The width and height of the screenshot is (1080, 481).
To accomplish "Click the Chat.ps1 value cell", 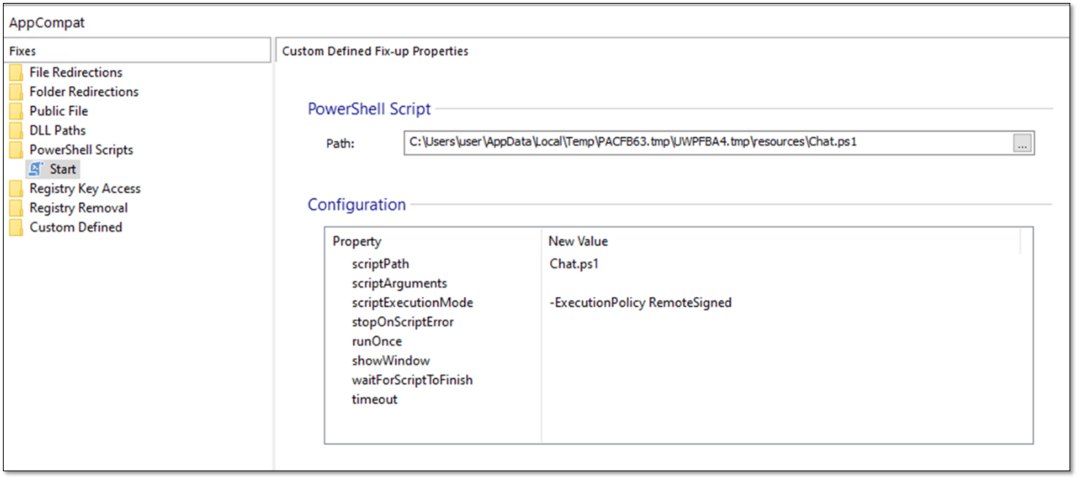I will pos(574,264).
